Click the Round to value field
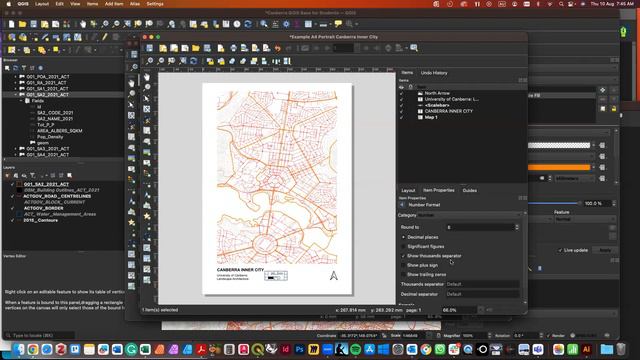The width and height of the screenshot is (640, 360). 483,227
